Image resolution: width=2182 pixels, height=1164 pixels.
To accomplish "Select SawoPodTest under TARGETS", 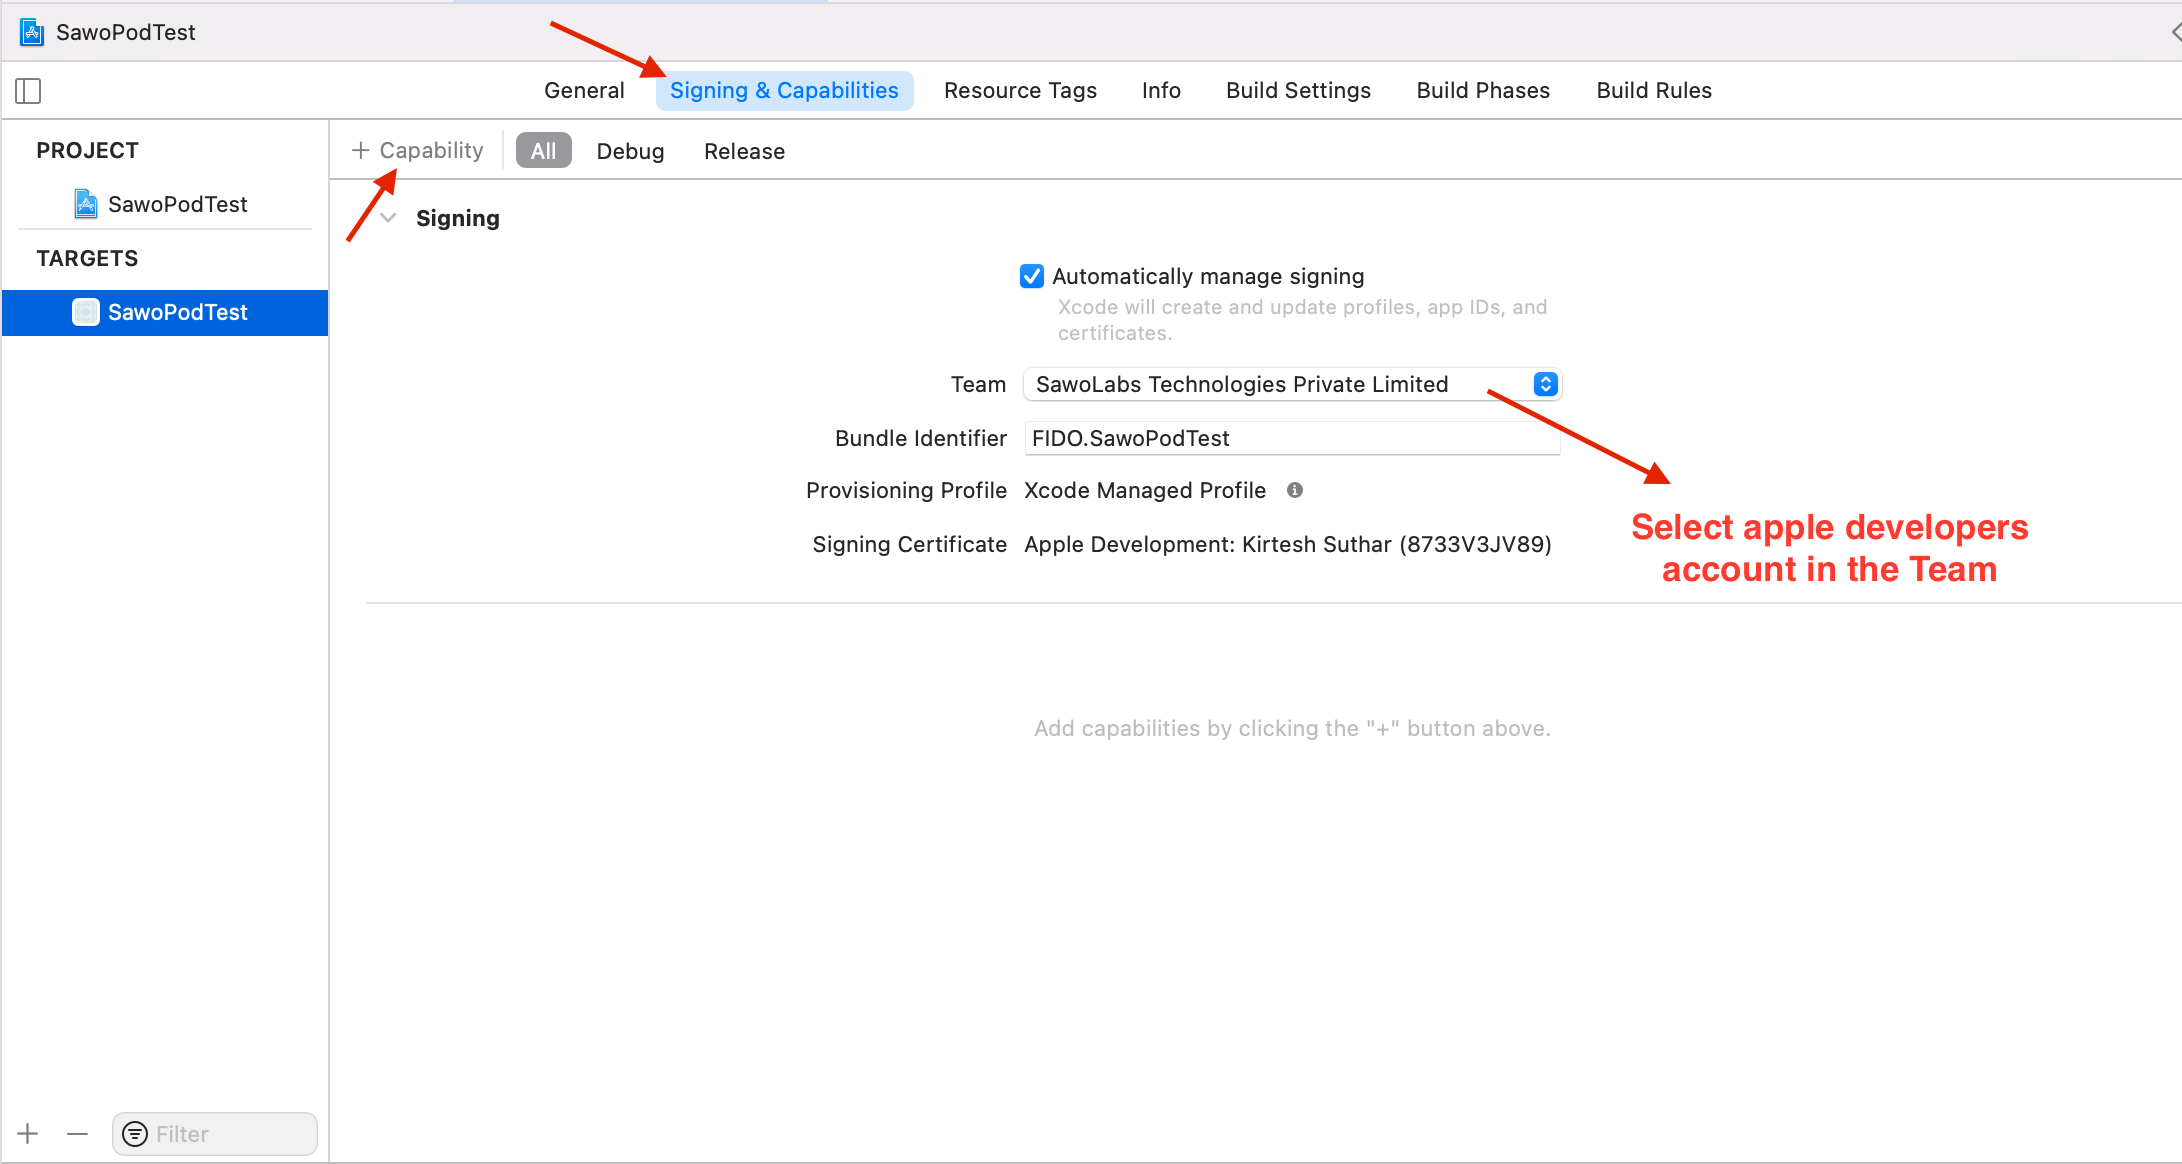I will 165,312.
